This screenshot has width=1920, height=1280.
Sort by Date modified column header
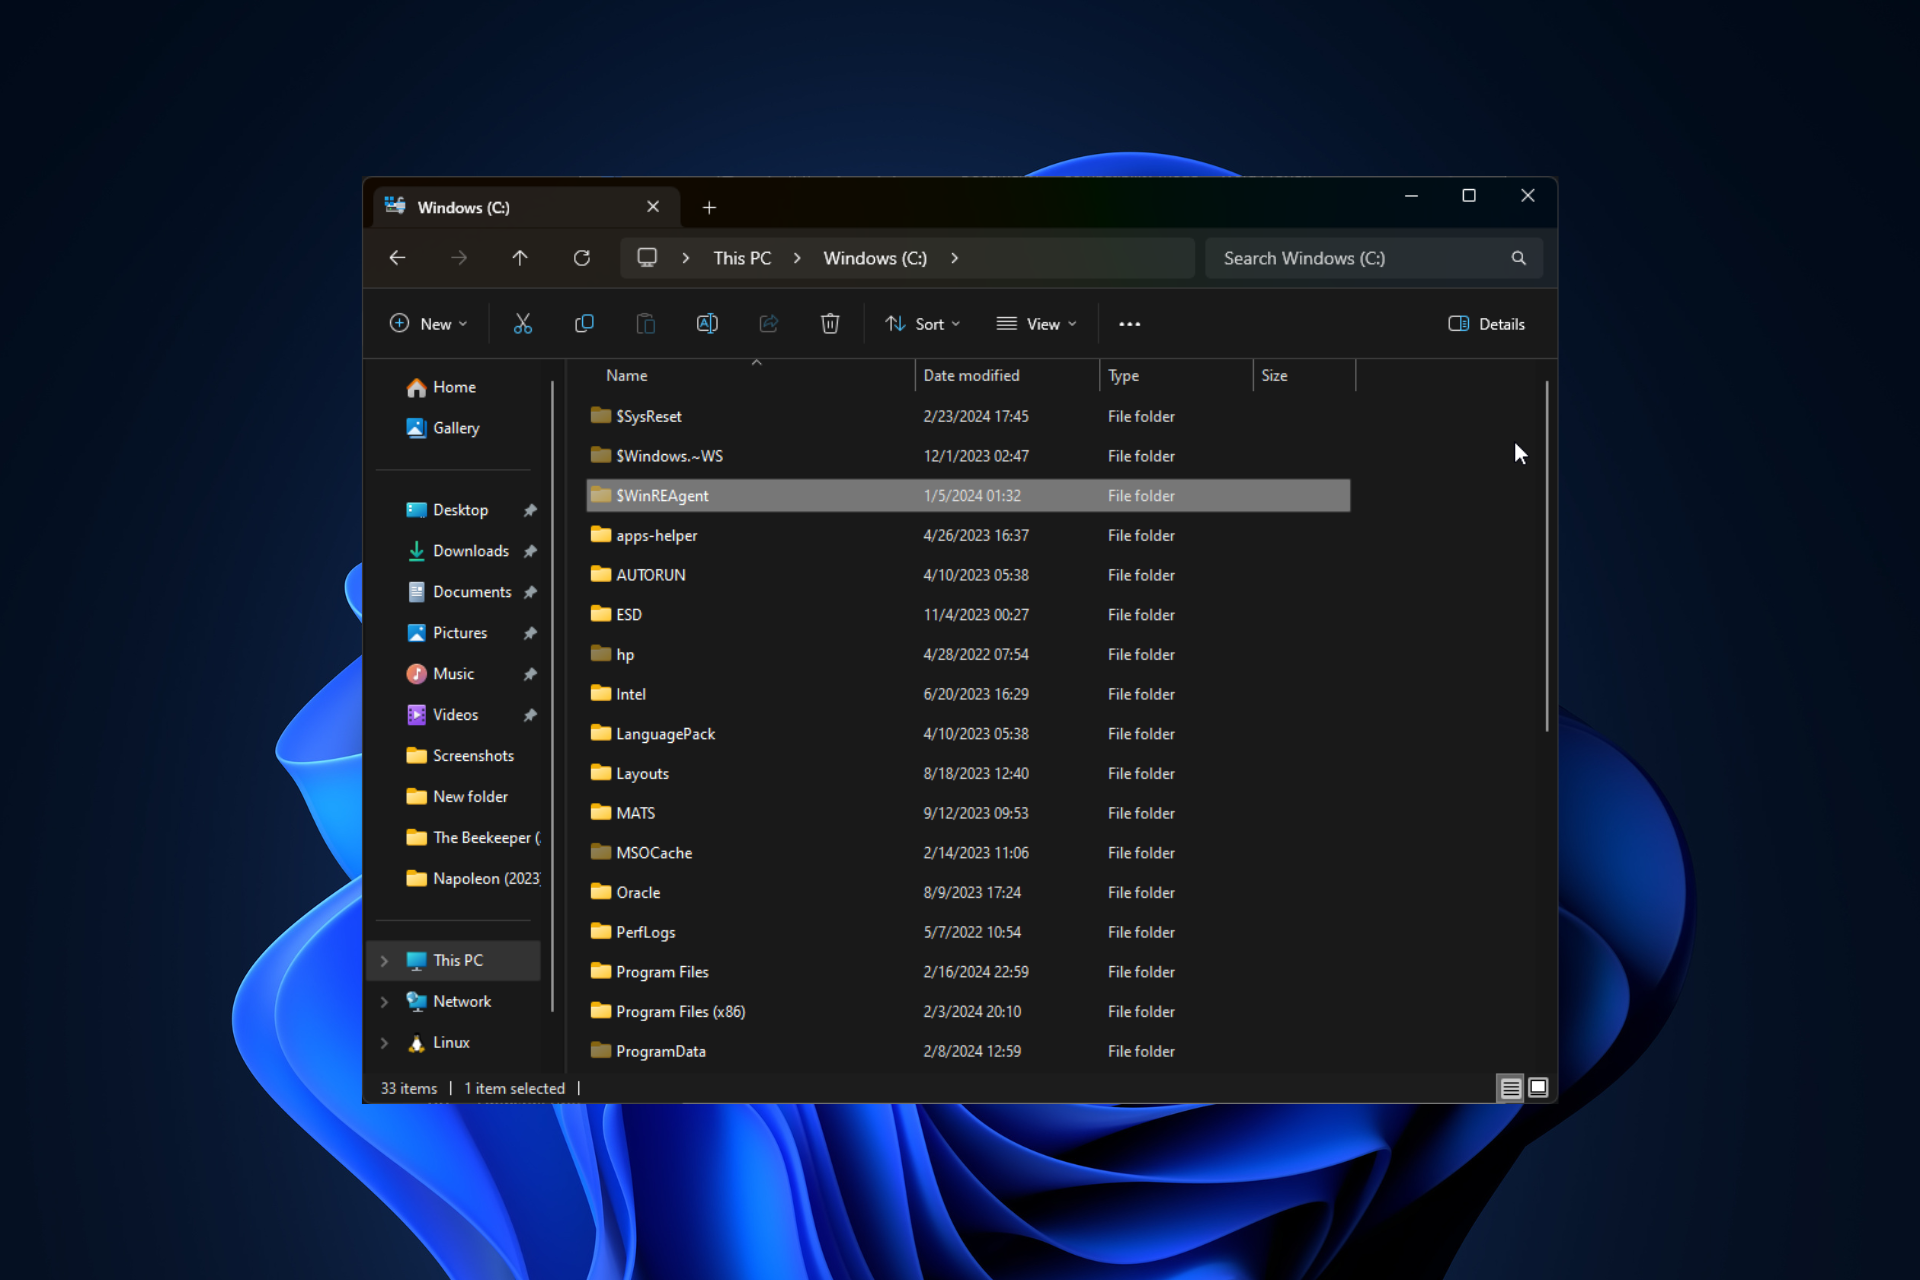971,376
